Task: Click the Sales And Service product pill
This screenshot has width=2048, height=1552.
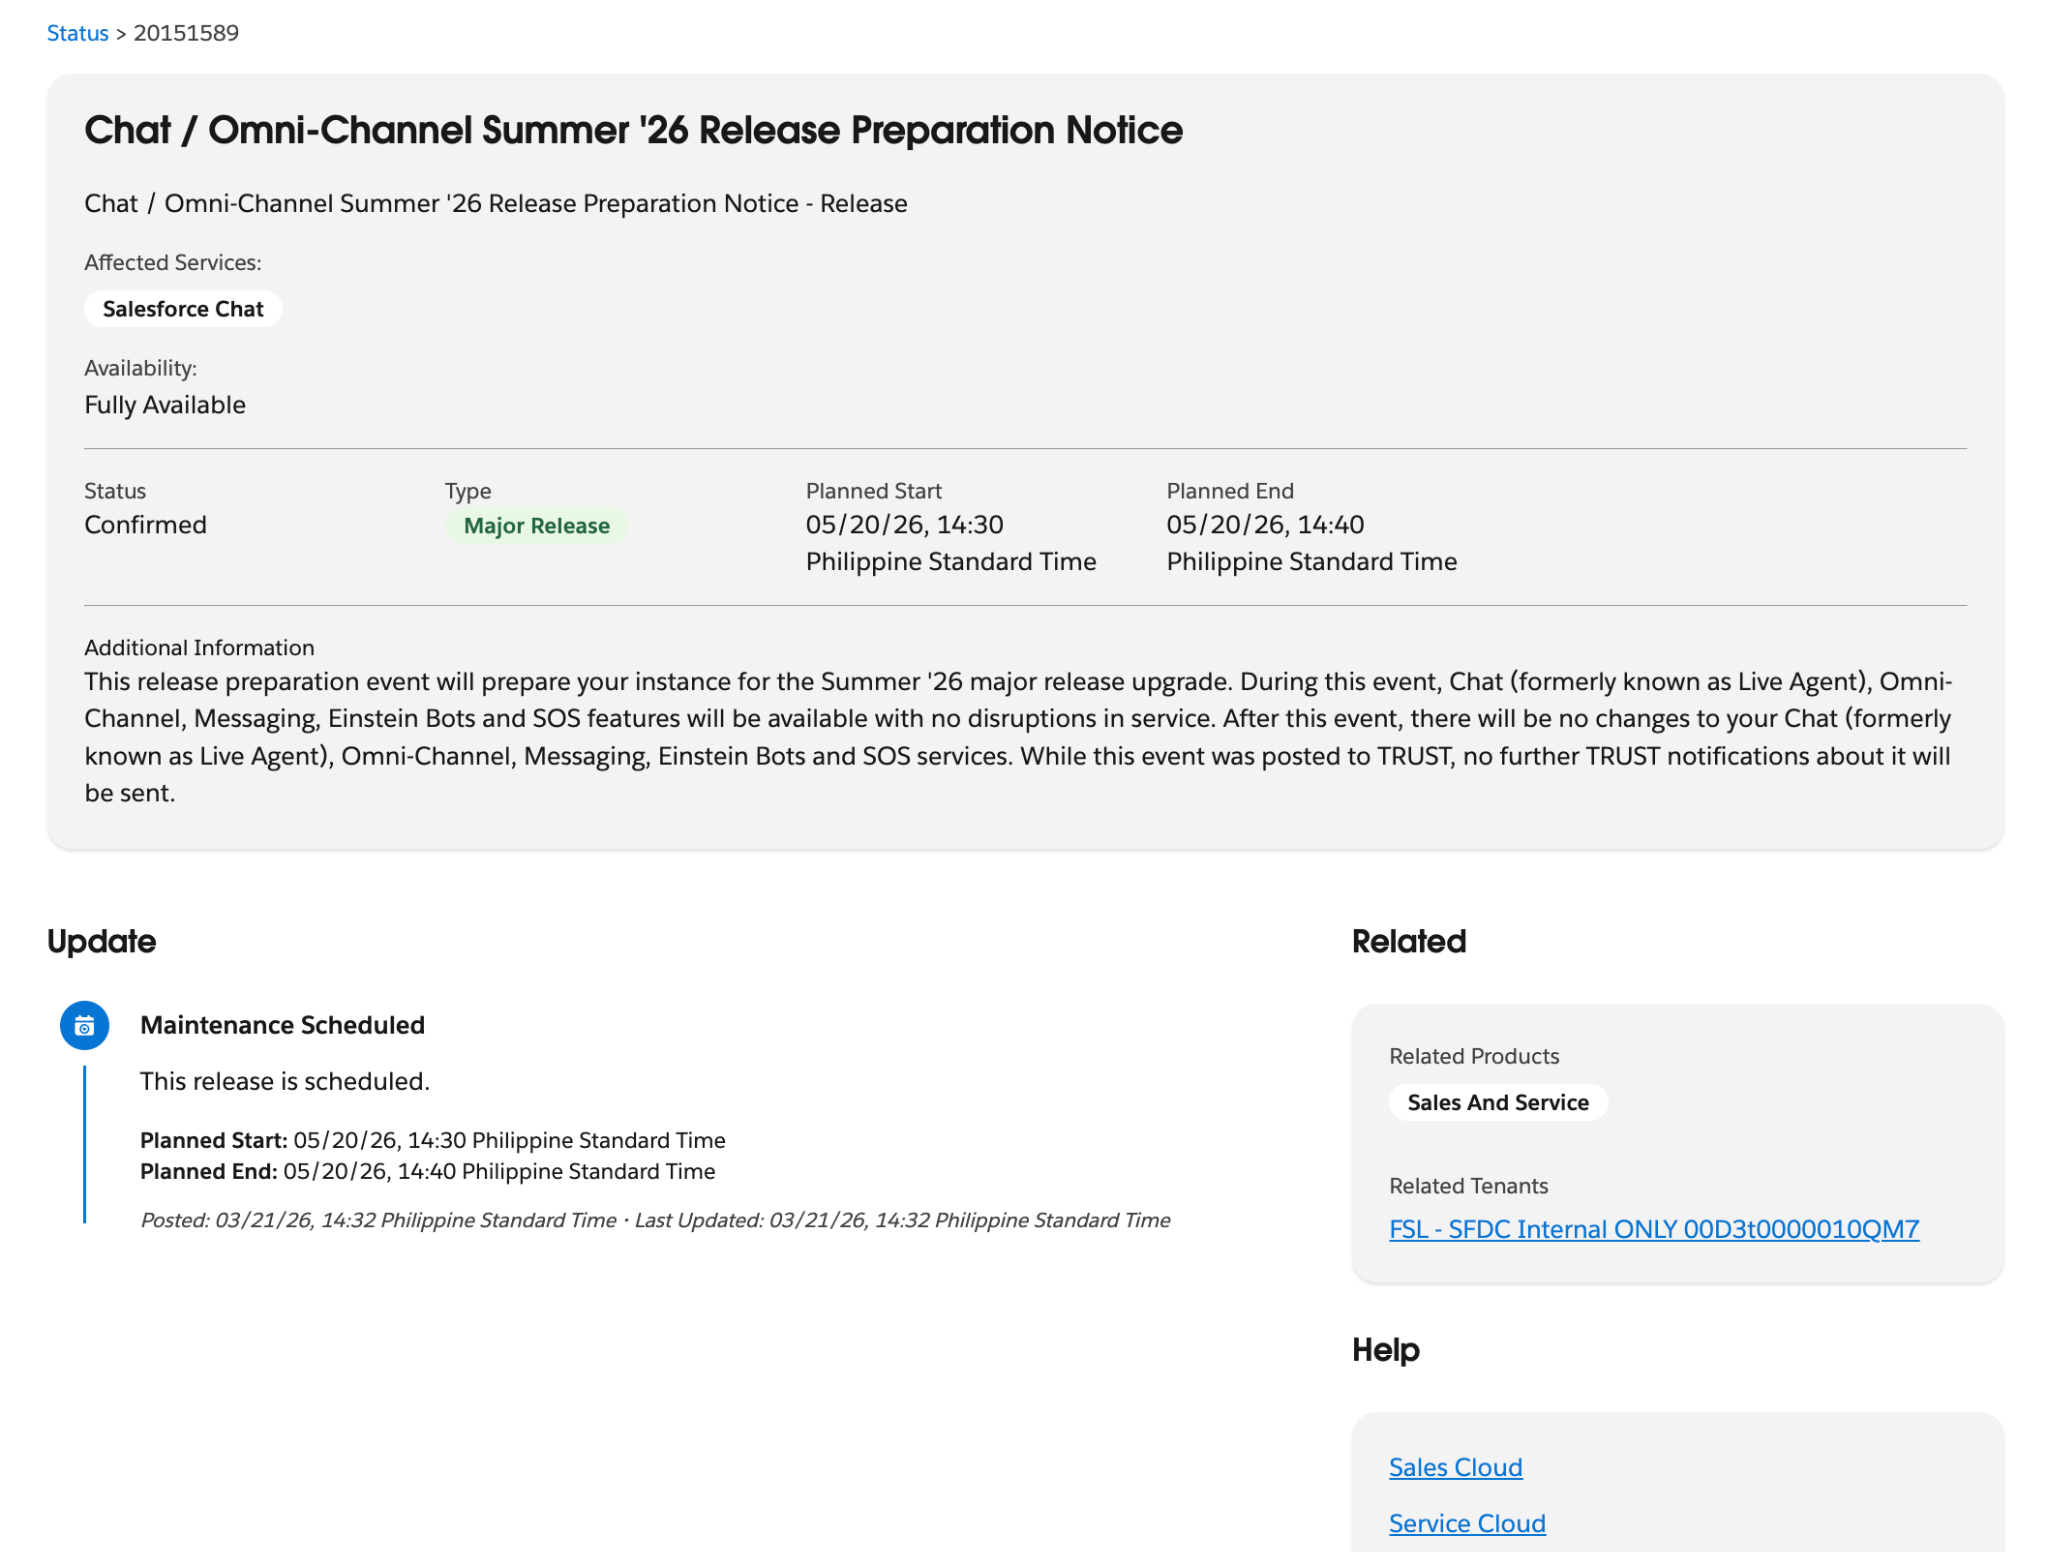Action: (1497, 1102)
